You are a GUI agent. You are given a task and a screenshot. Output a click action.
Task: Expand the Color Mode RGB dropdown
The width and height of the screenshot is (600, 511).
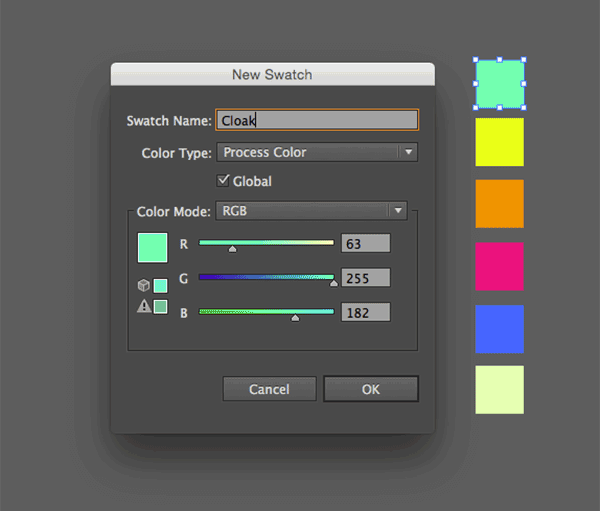312,211
